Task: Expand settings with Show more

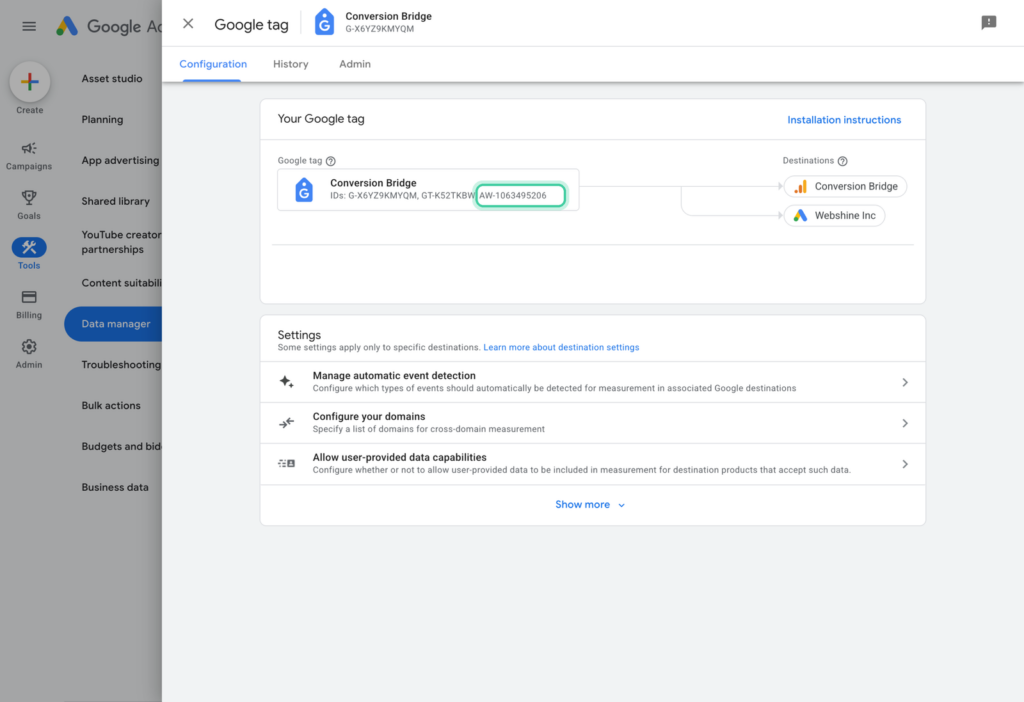Action: [x=590, y=505]
